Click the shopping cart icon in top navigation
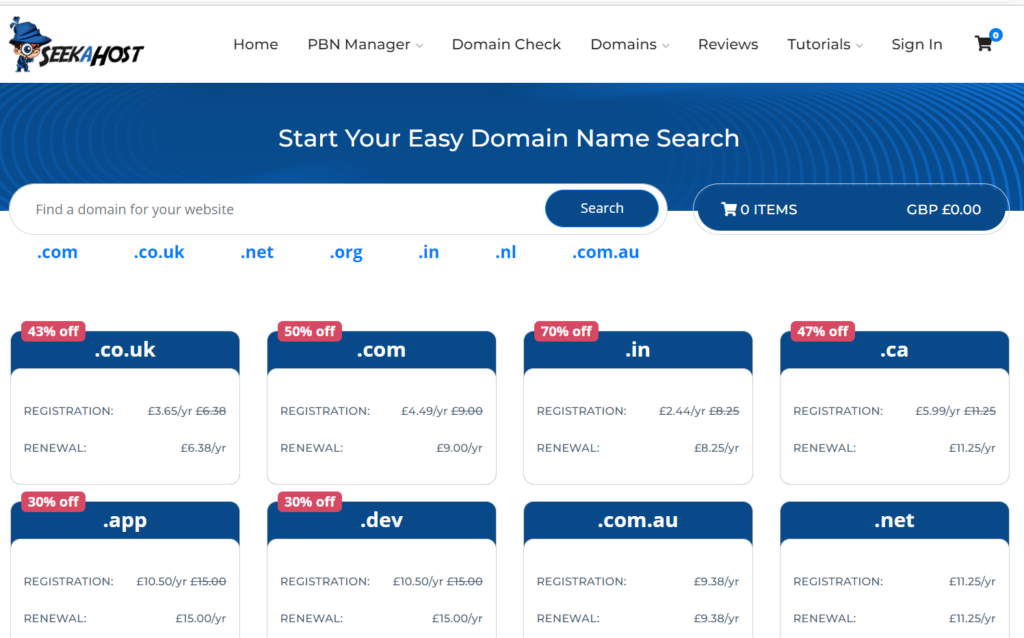Screen dimensions: 1024x638 pos(983,44)
